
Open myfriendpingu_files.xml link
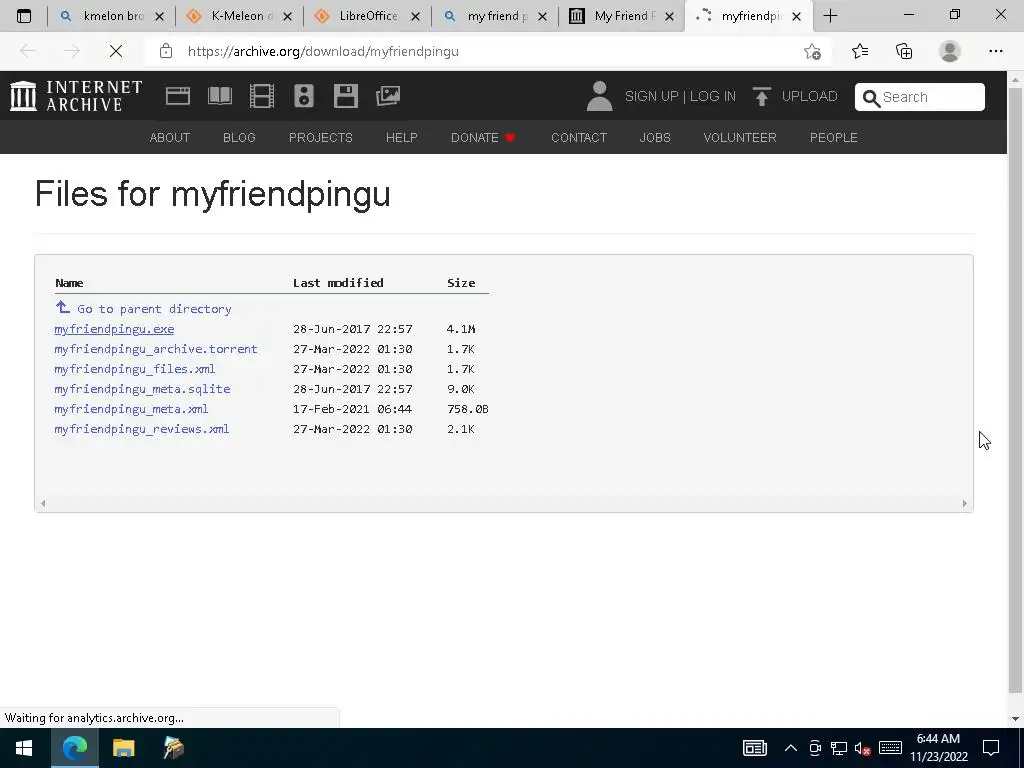click(x=135, y=369)
